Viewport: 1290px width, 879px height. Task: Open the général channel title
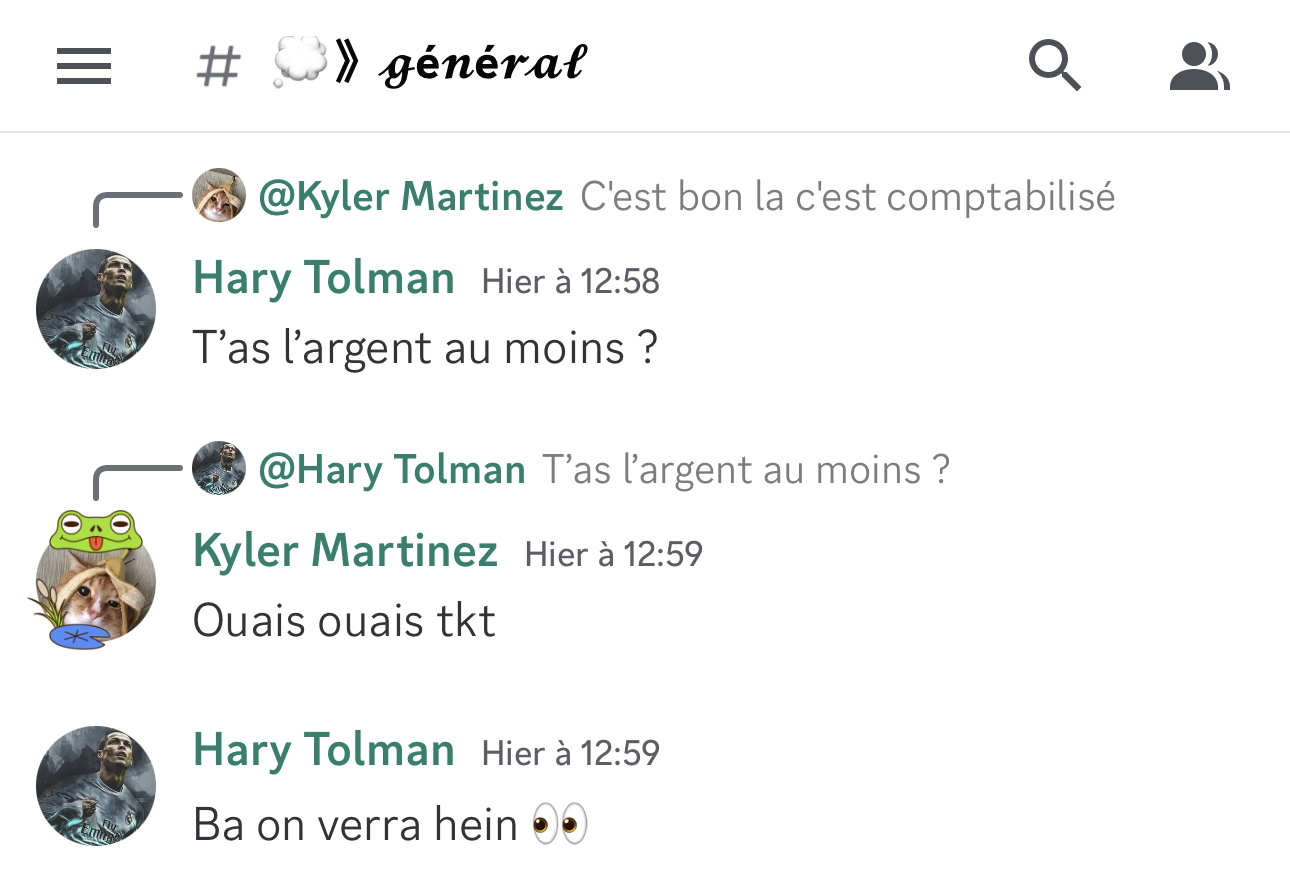tap(483, 66)
